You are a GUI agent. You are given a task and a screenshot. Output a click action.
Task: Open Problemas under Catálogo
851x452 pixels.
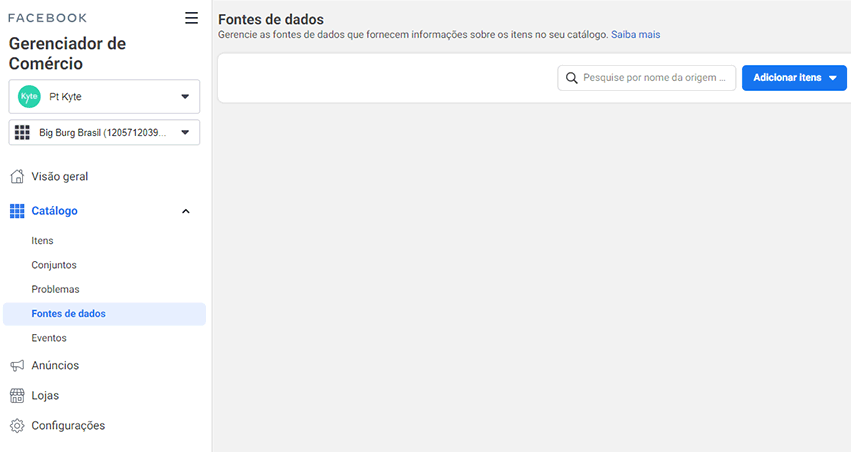pyautogui.click(x=55, y=290)
